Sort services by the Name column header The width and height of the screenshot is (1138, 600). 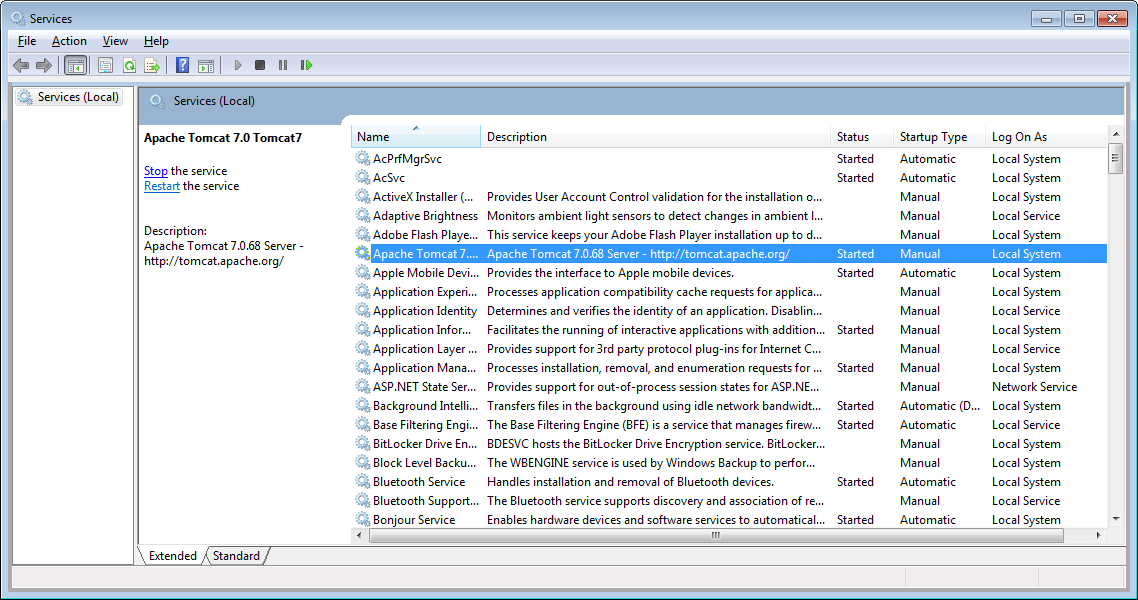pyautogui.click(x=415, y=137)
